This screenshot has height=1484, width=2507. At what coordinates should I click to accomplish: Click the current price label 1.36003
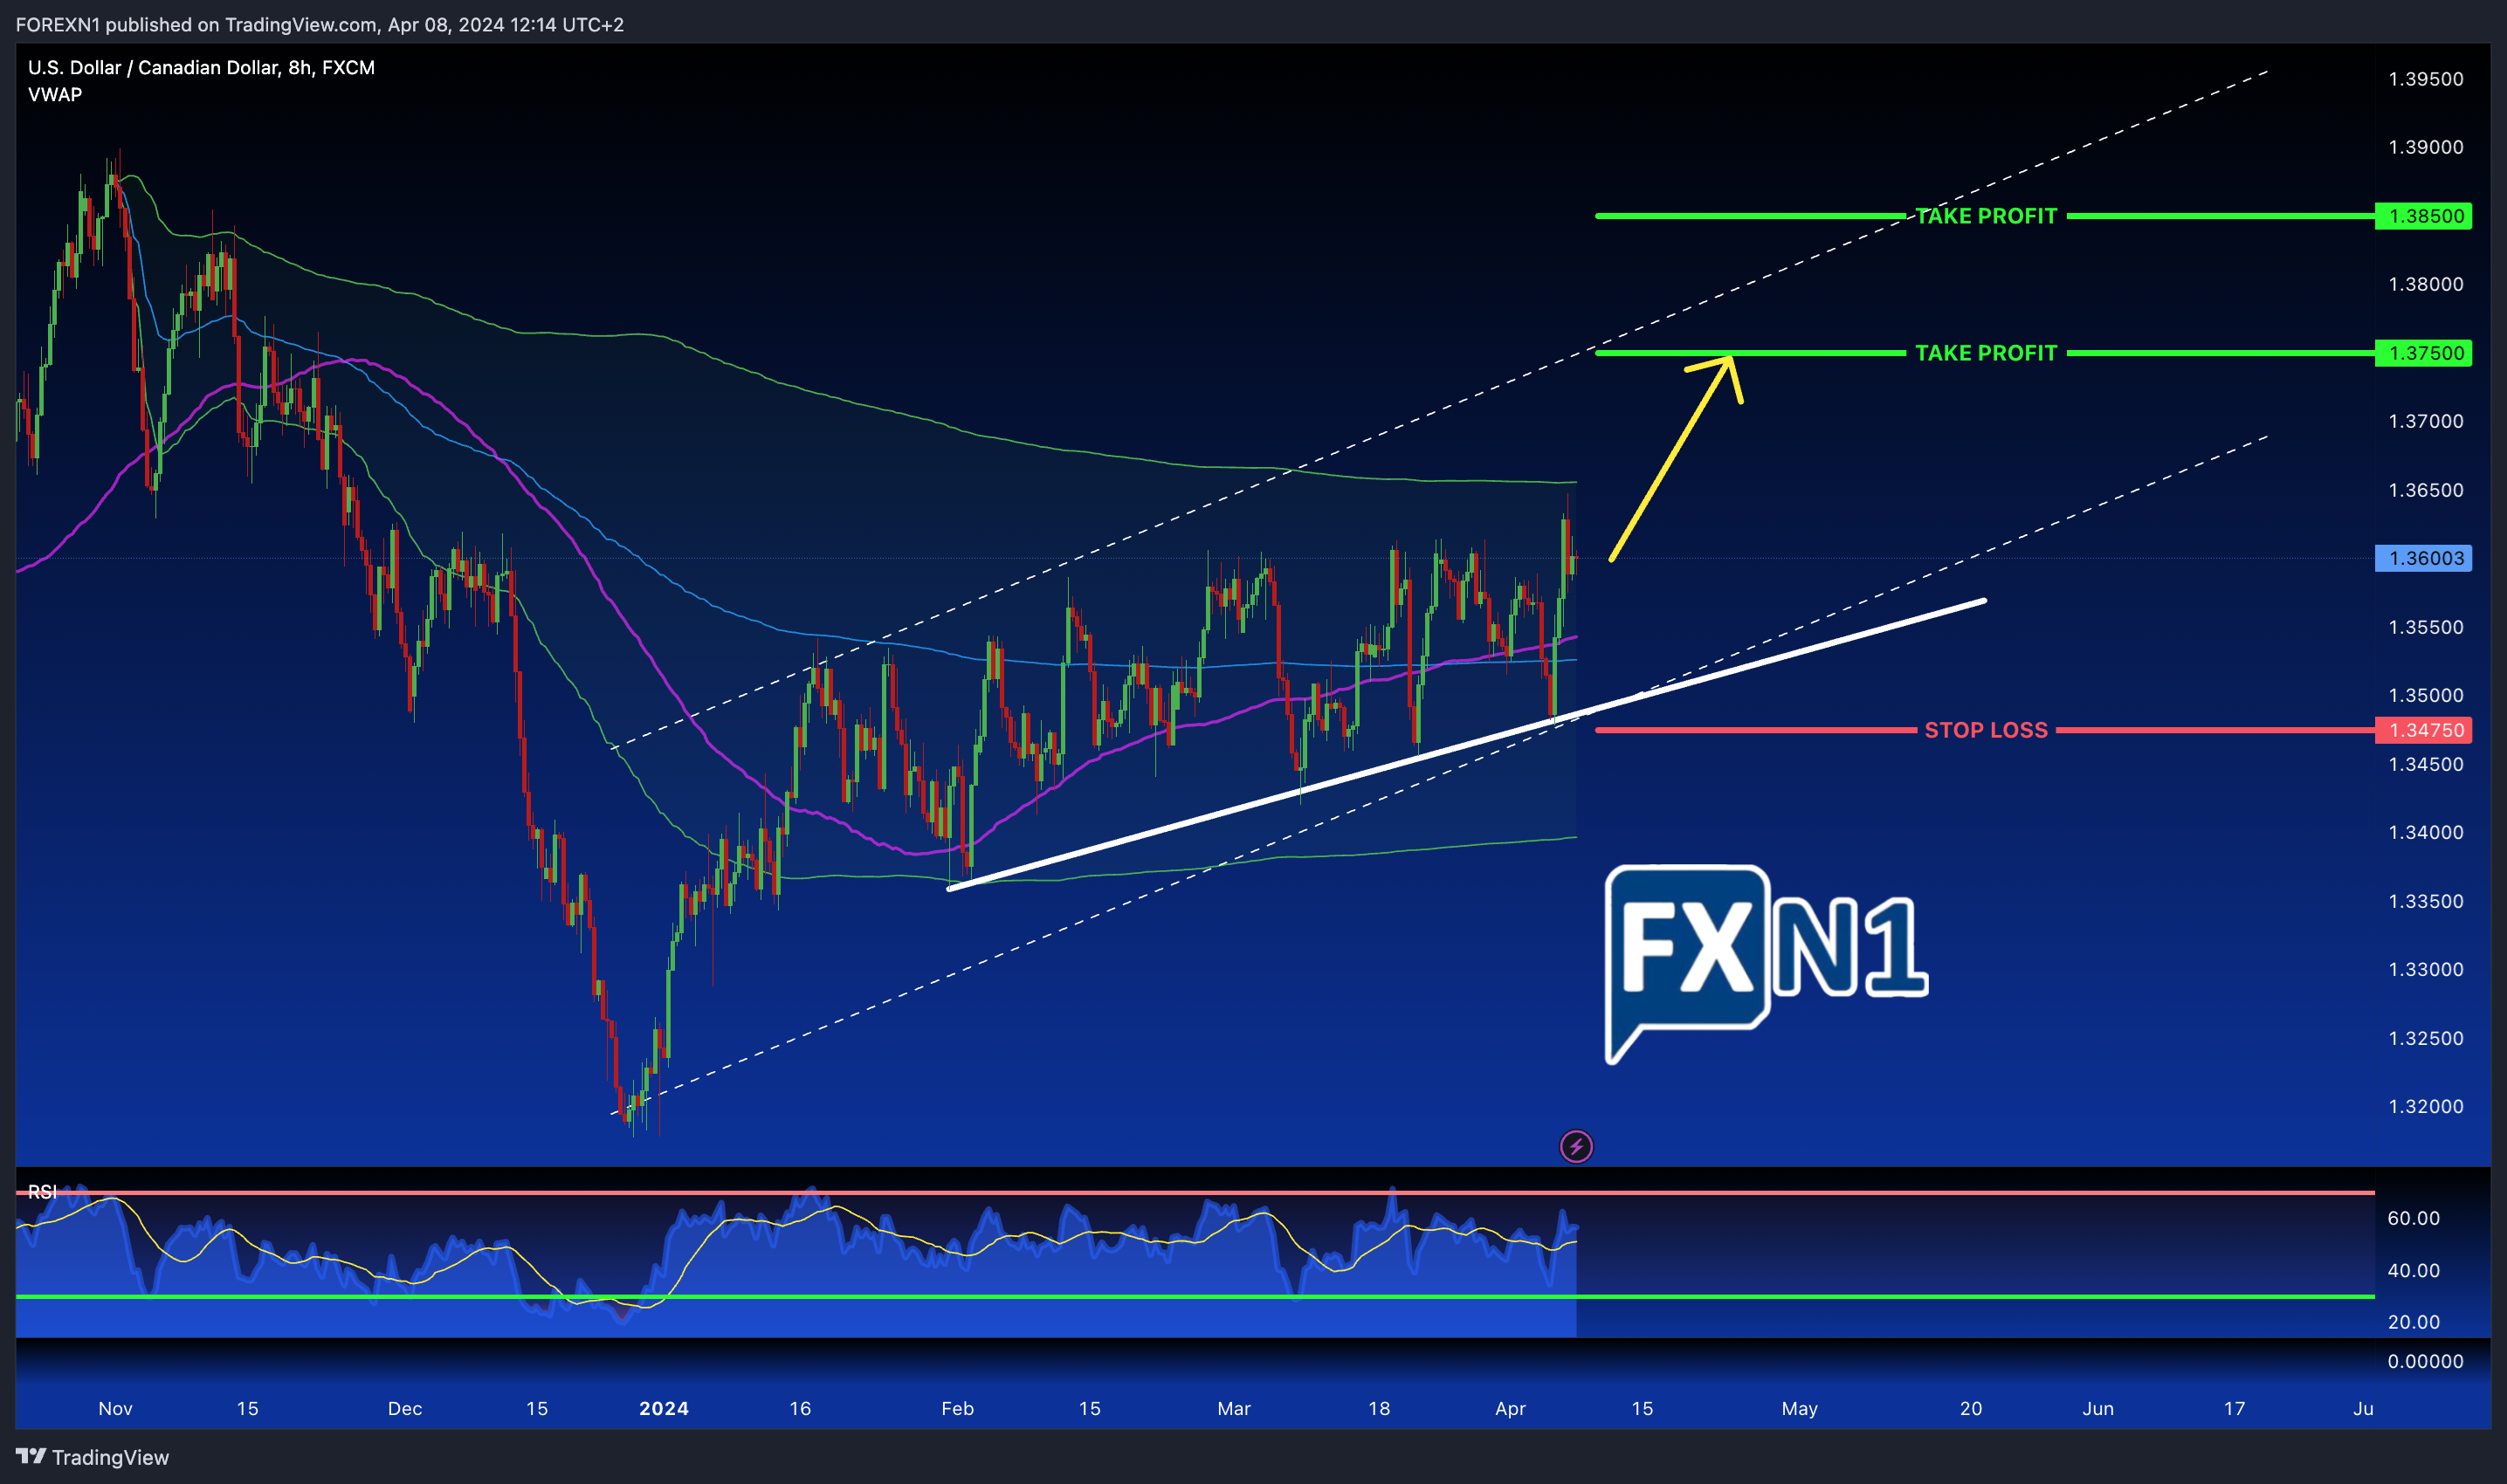coord(2423,558)
